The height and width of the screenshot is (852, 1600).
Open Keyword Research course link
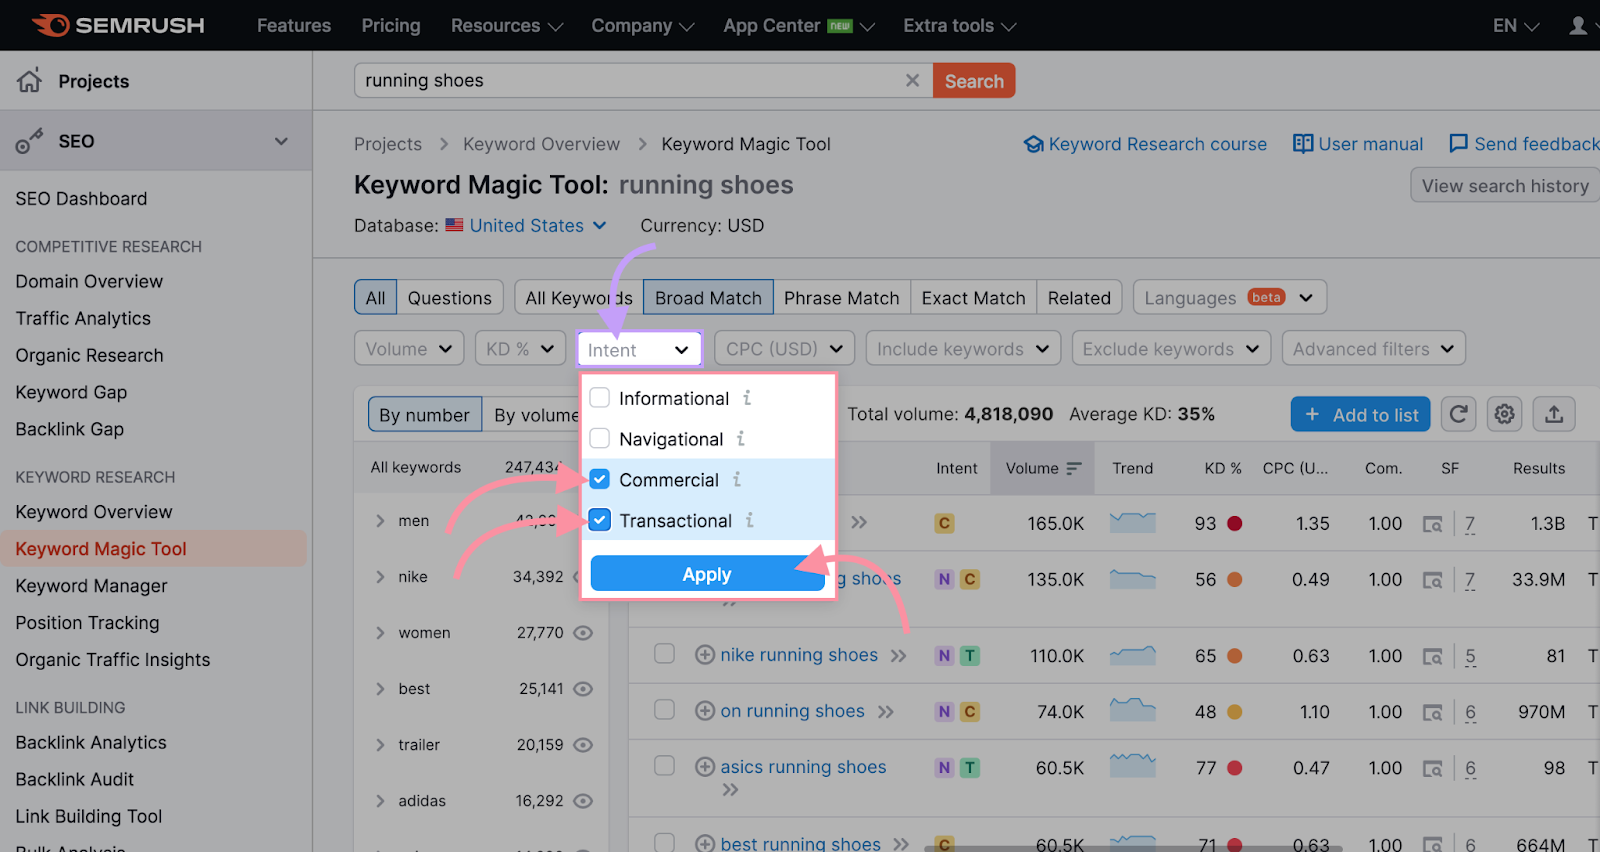click(1146, 144)
